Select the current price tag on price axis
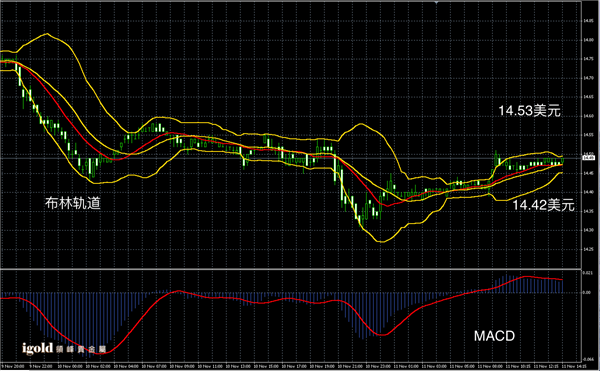 click(x=589, y=158)
